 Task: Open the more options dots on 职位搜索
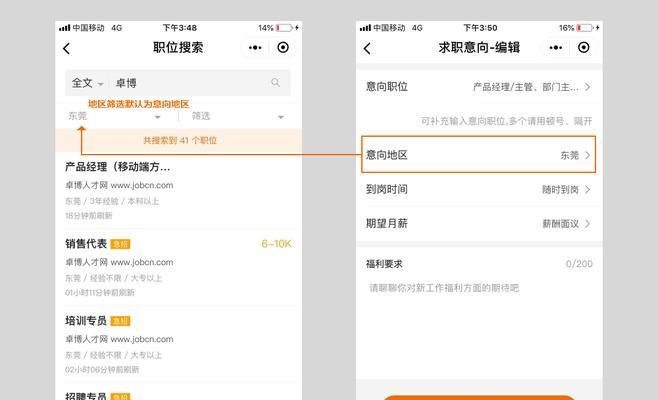click(x=255, y=48)
